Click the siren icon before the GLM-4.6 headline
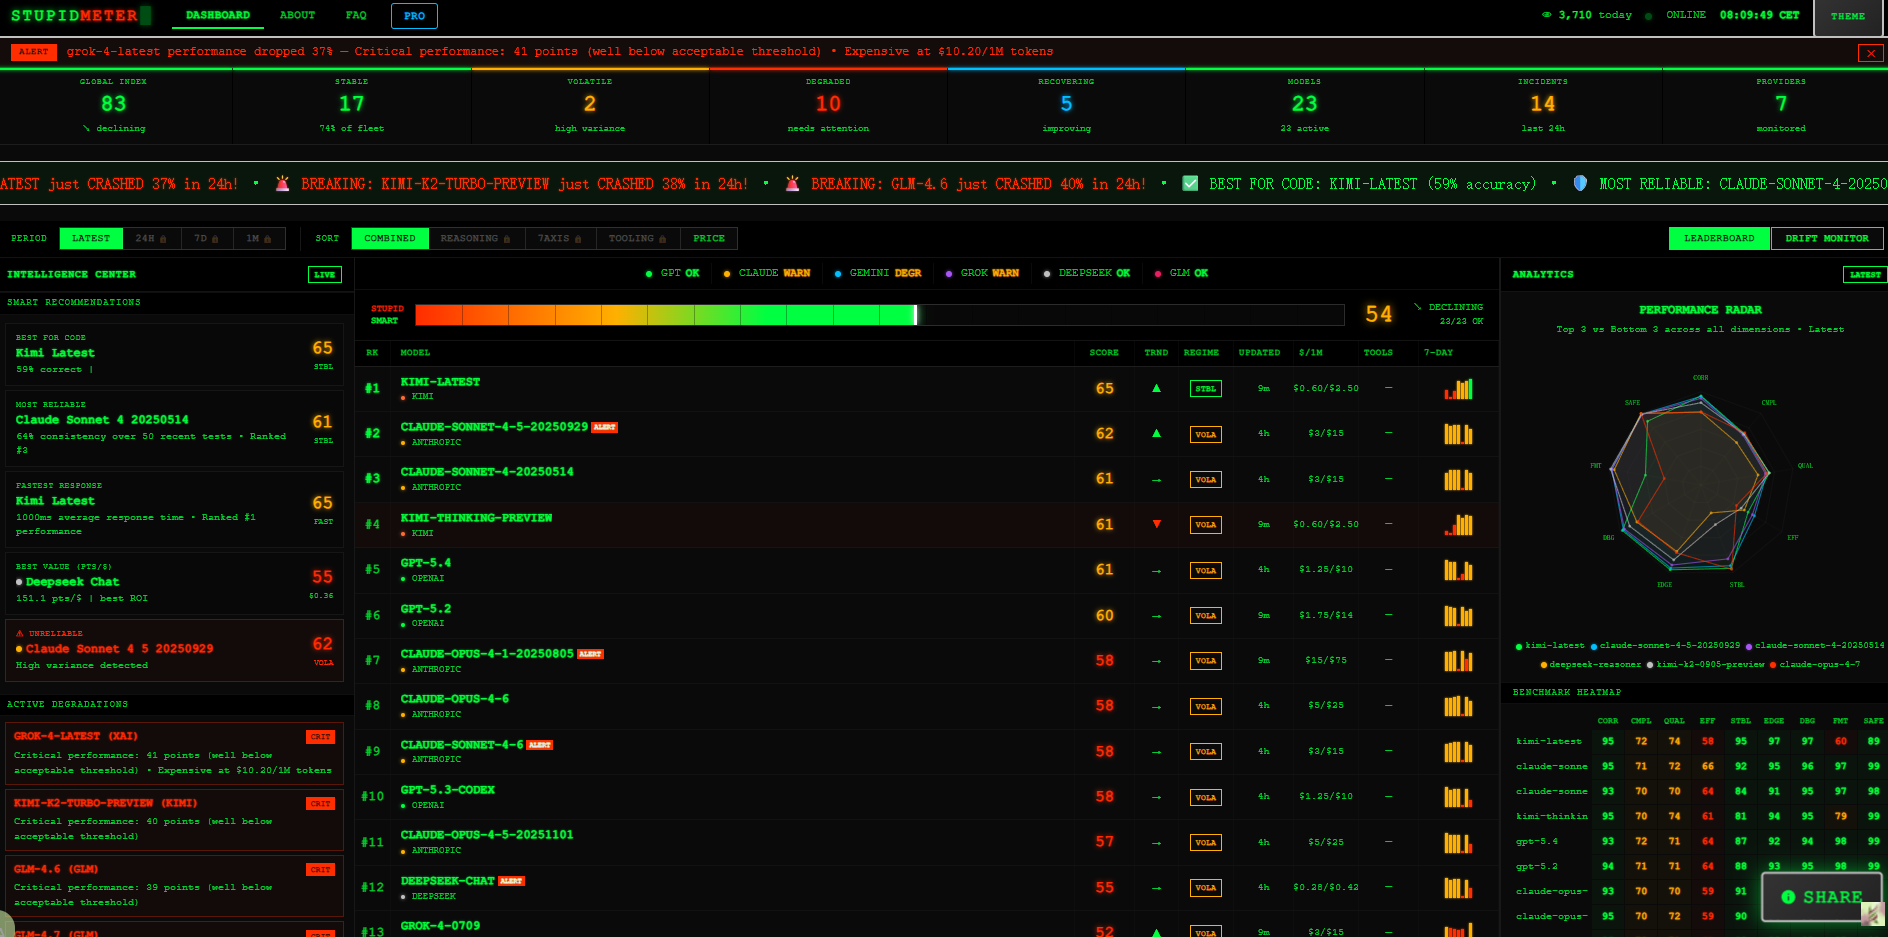 (793, 184)
